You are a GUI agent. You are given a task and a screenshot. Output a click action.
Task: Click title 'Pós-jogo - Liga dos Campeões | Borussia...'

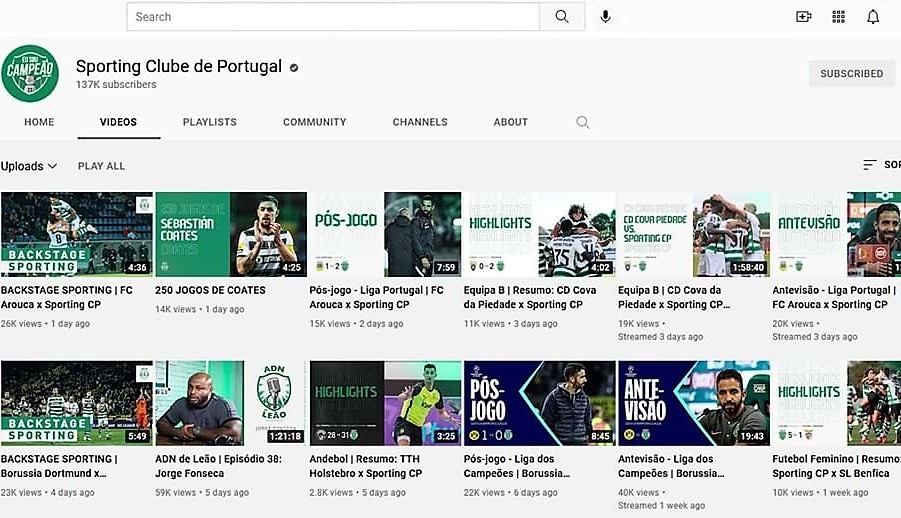click(517, 466)
